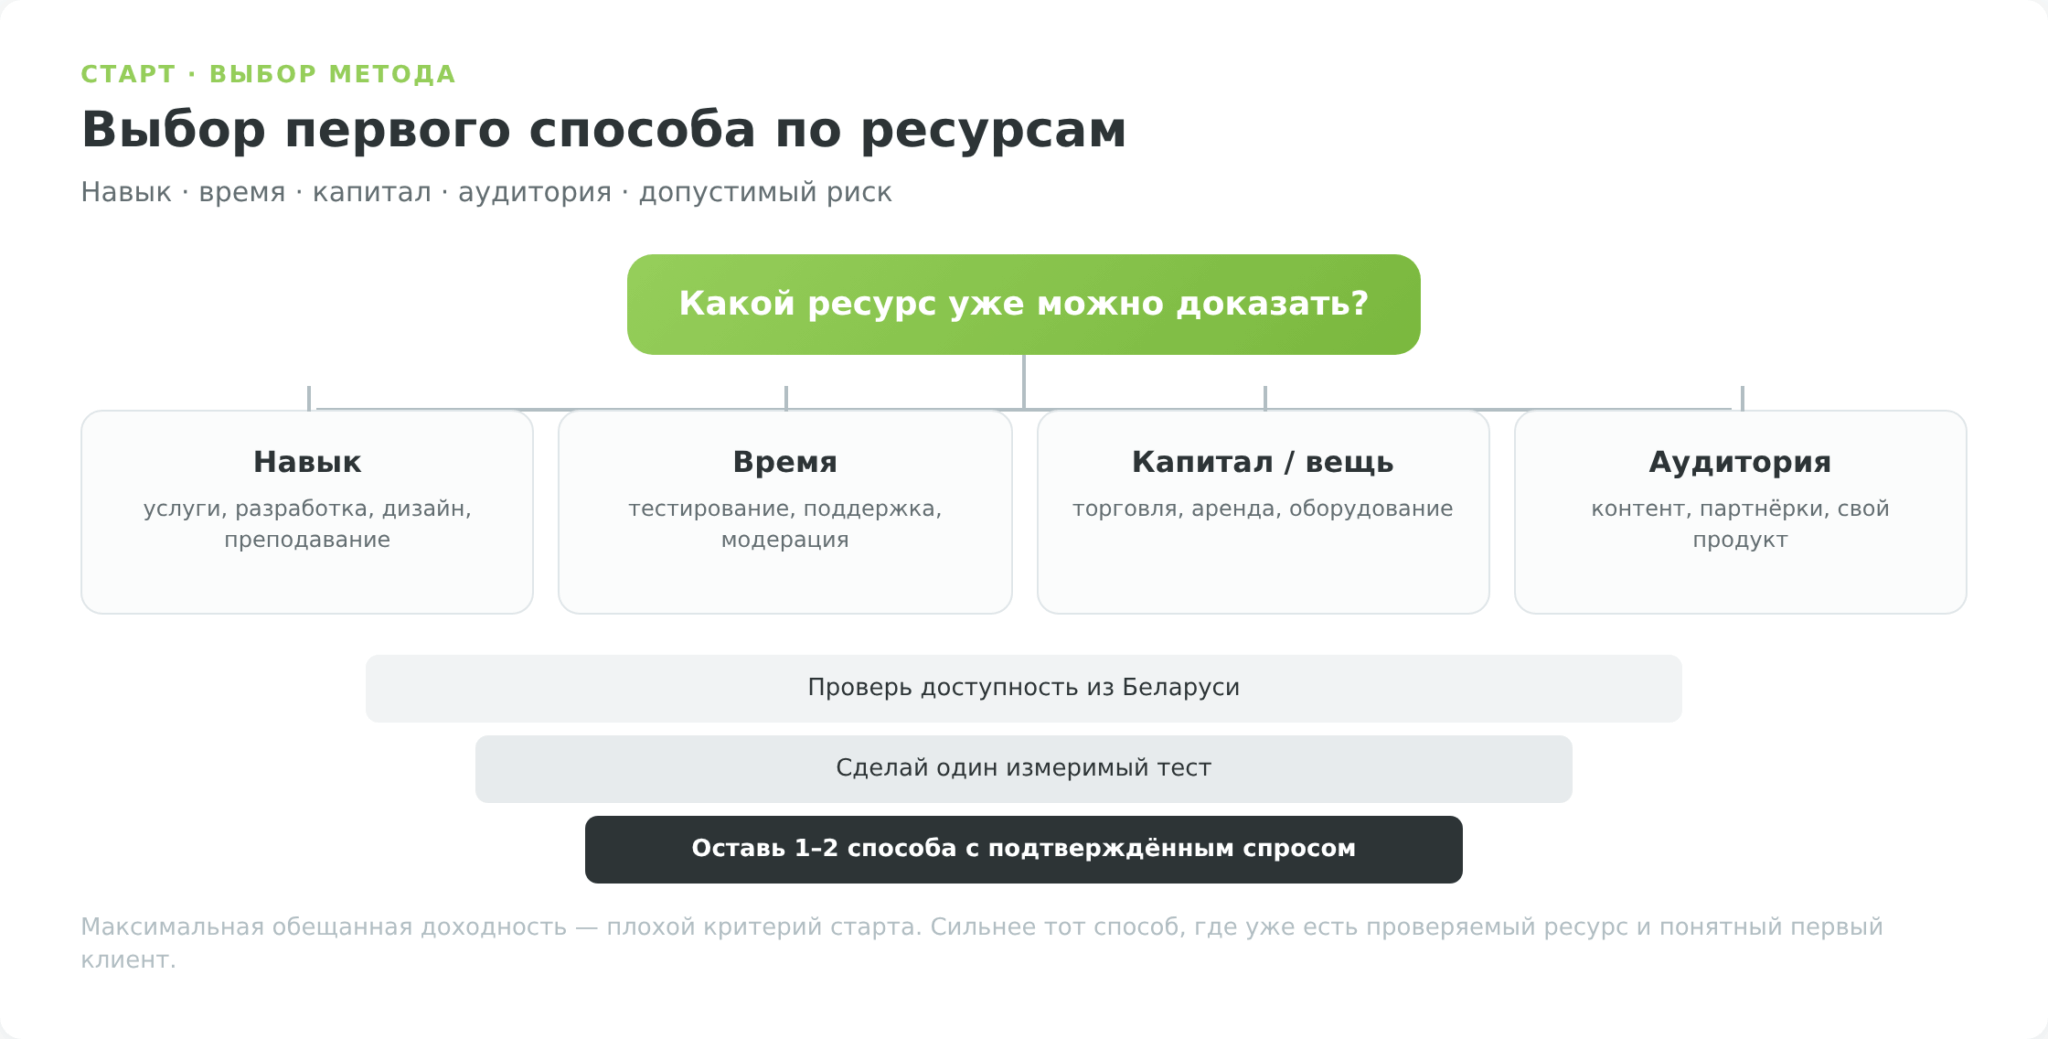Click the "Время" title text
Image resolution: width=2048 pixels, height=1039 pixels.
point(785,462)
